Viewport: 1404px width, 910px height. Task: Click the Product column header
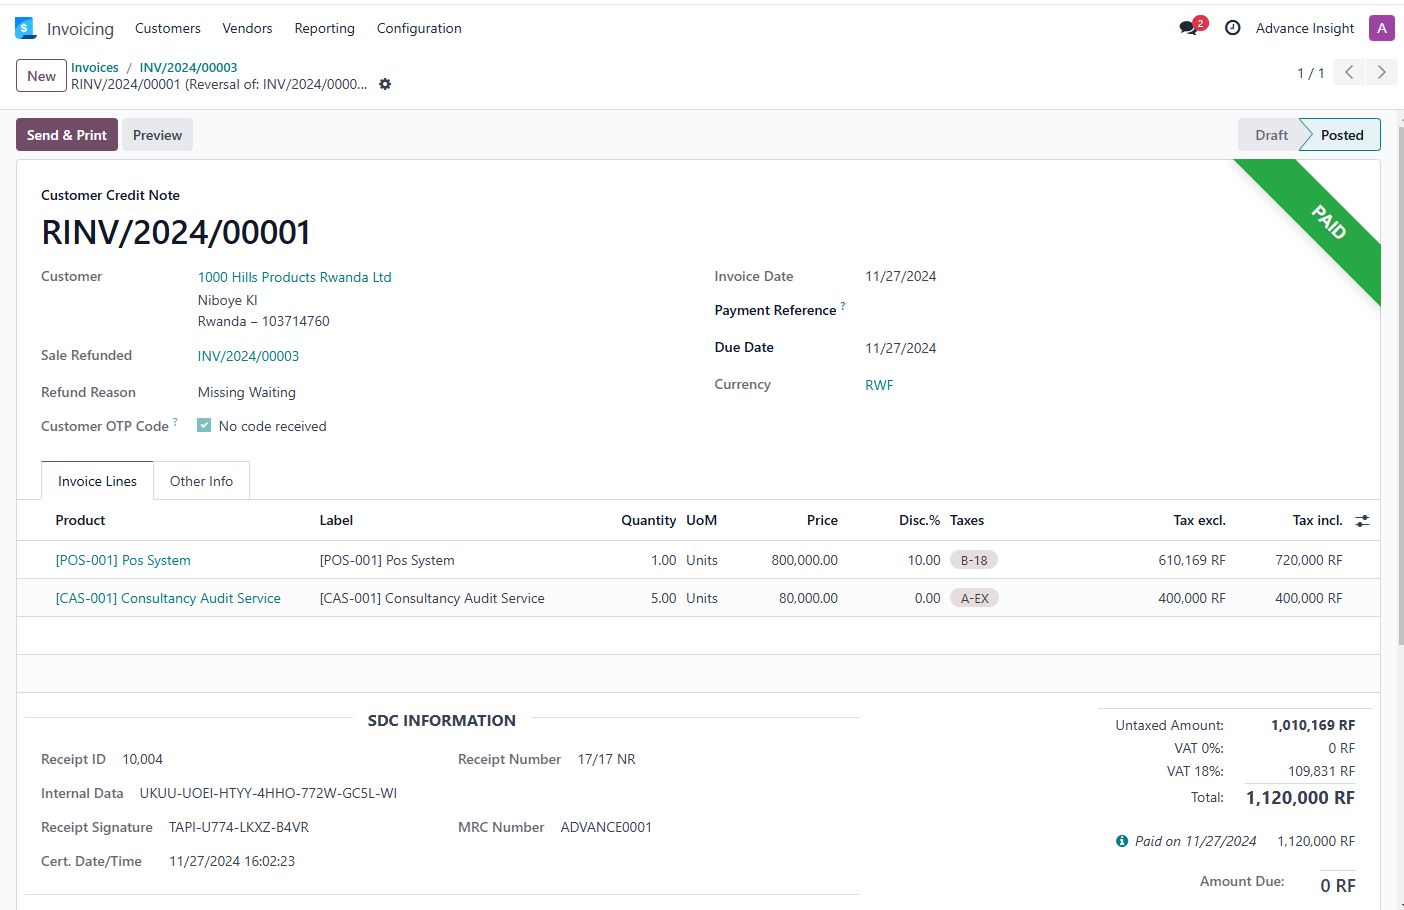point(80,520)
